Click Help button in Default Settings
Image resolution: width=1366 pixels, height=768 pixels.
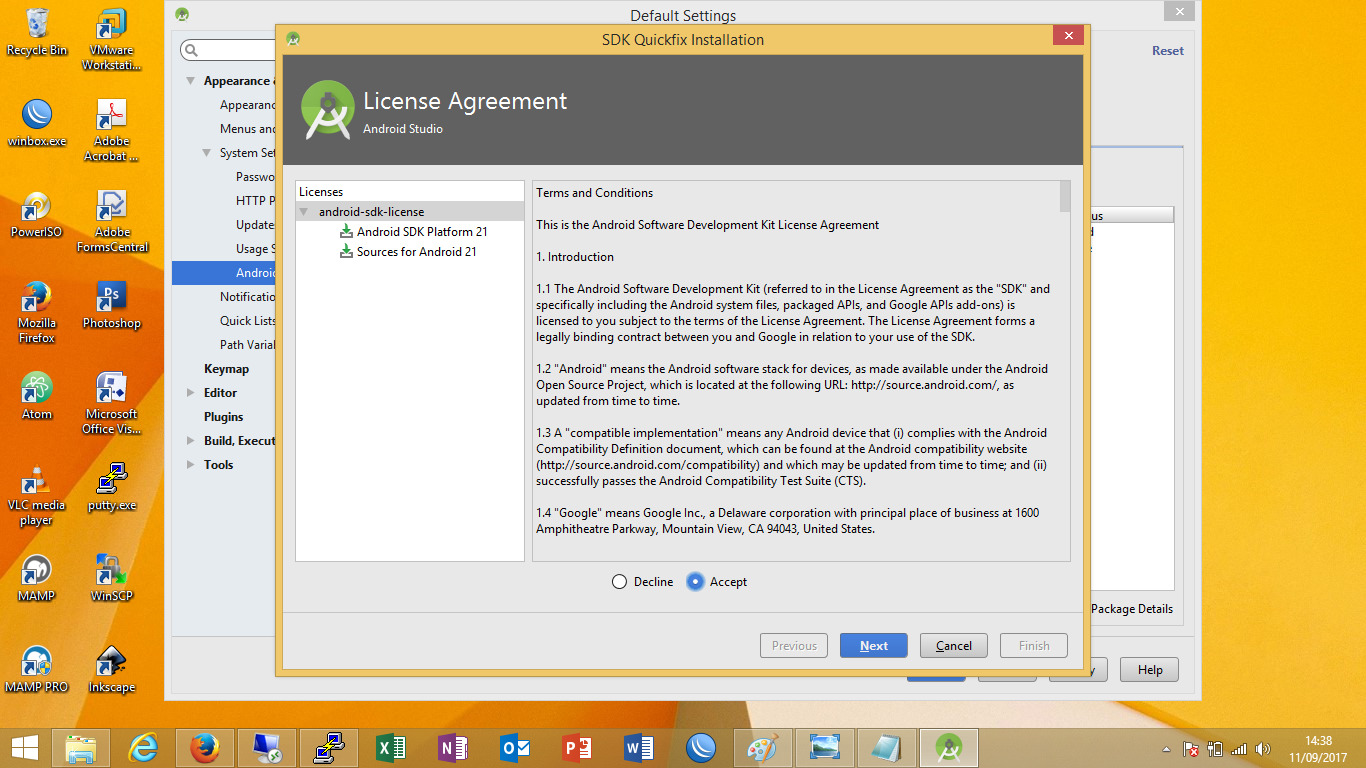click(x=1149, y=670)
